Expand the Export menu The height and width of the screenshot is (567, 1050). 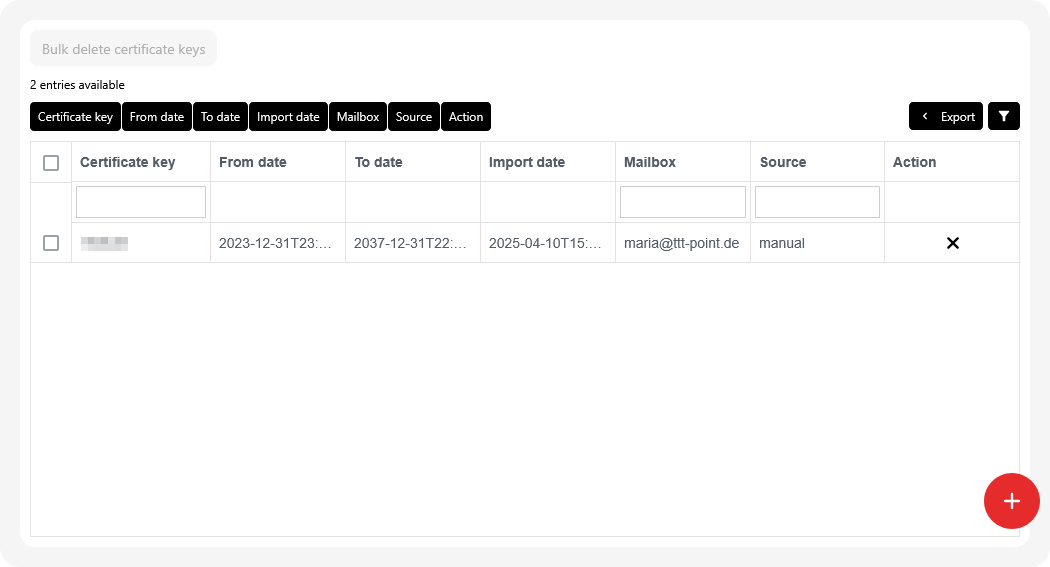click(946, 116)
